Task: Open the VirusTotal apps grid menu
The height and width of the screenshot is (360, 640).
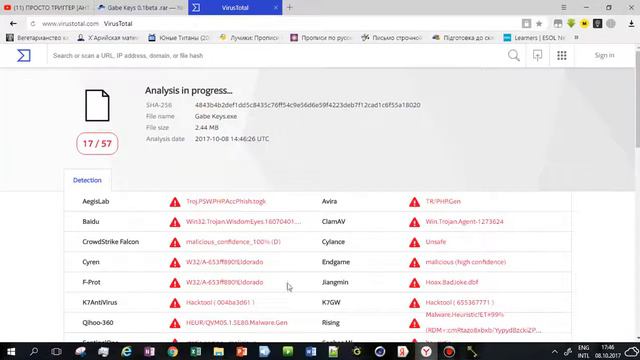Action: (x=562, y=56)
